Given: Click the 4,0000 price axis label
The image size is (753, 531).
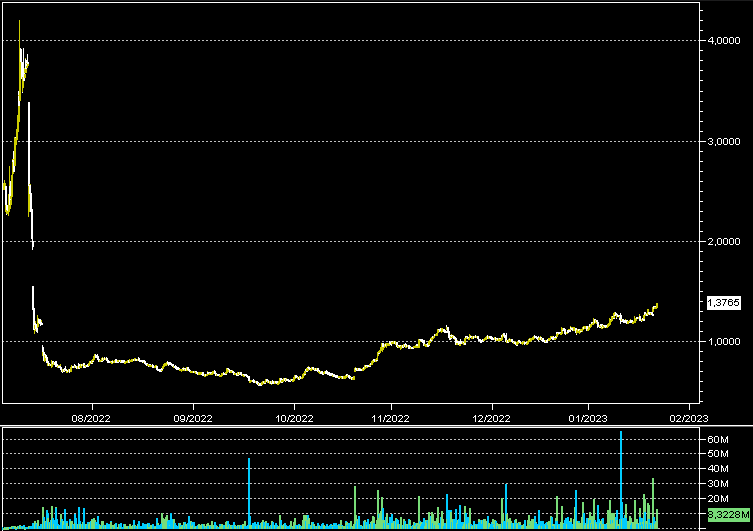Looking at the screenshot, I should point(724,40).
